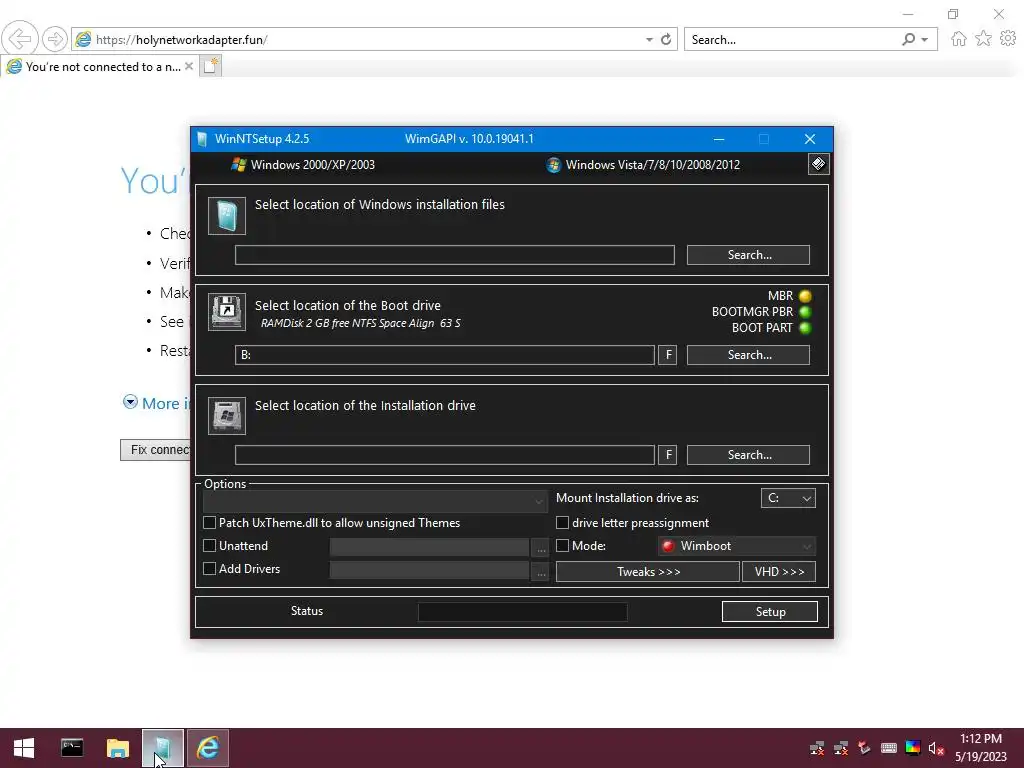Click the F button for Installation drive
This screenshot has width=1024, height=768.
coord(667,455)
